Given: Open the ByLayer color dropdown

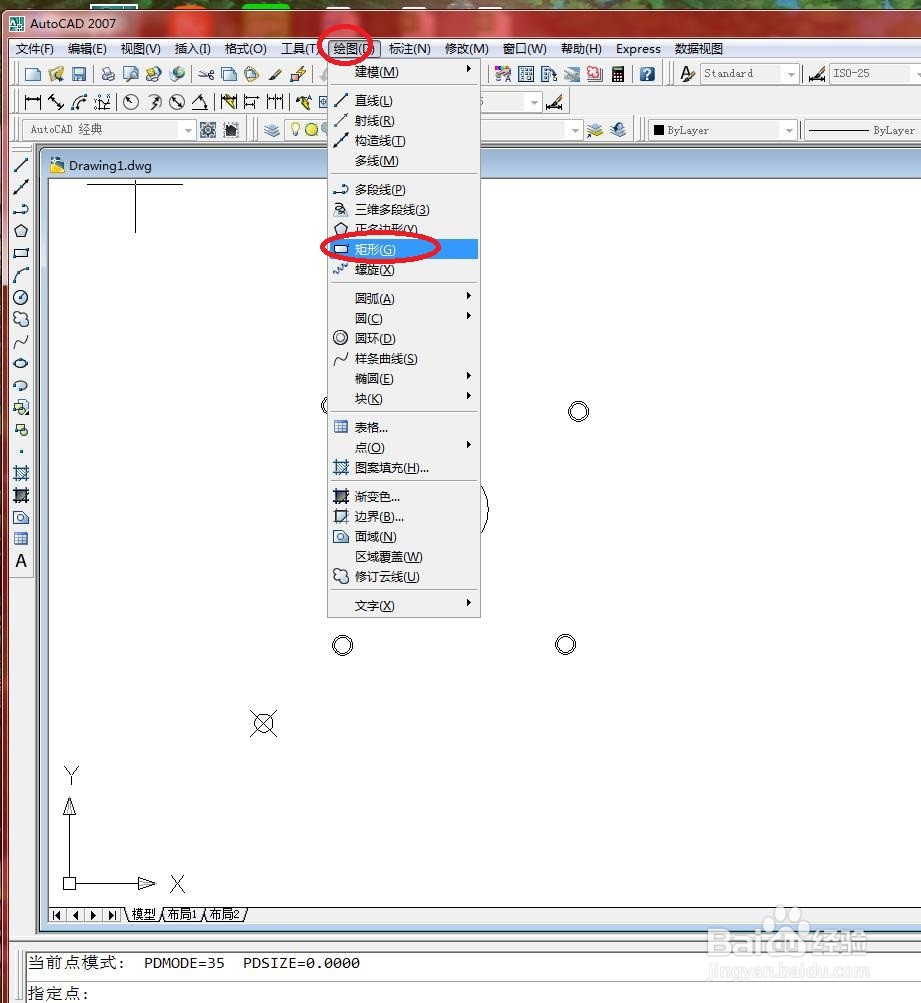Looking at the screenshot, I should [x=789, y=130].
